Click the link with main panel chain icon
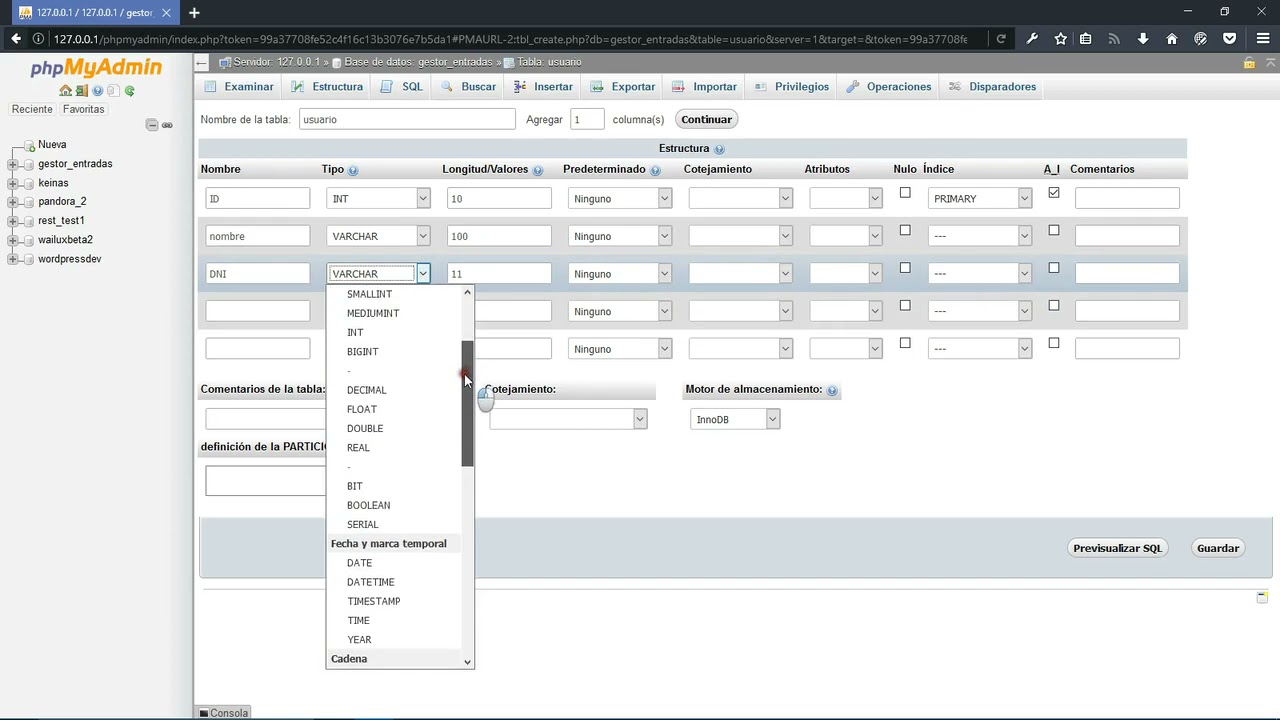Image resolution: width=1280 pixels, height=720 pixels. point(167,125)
